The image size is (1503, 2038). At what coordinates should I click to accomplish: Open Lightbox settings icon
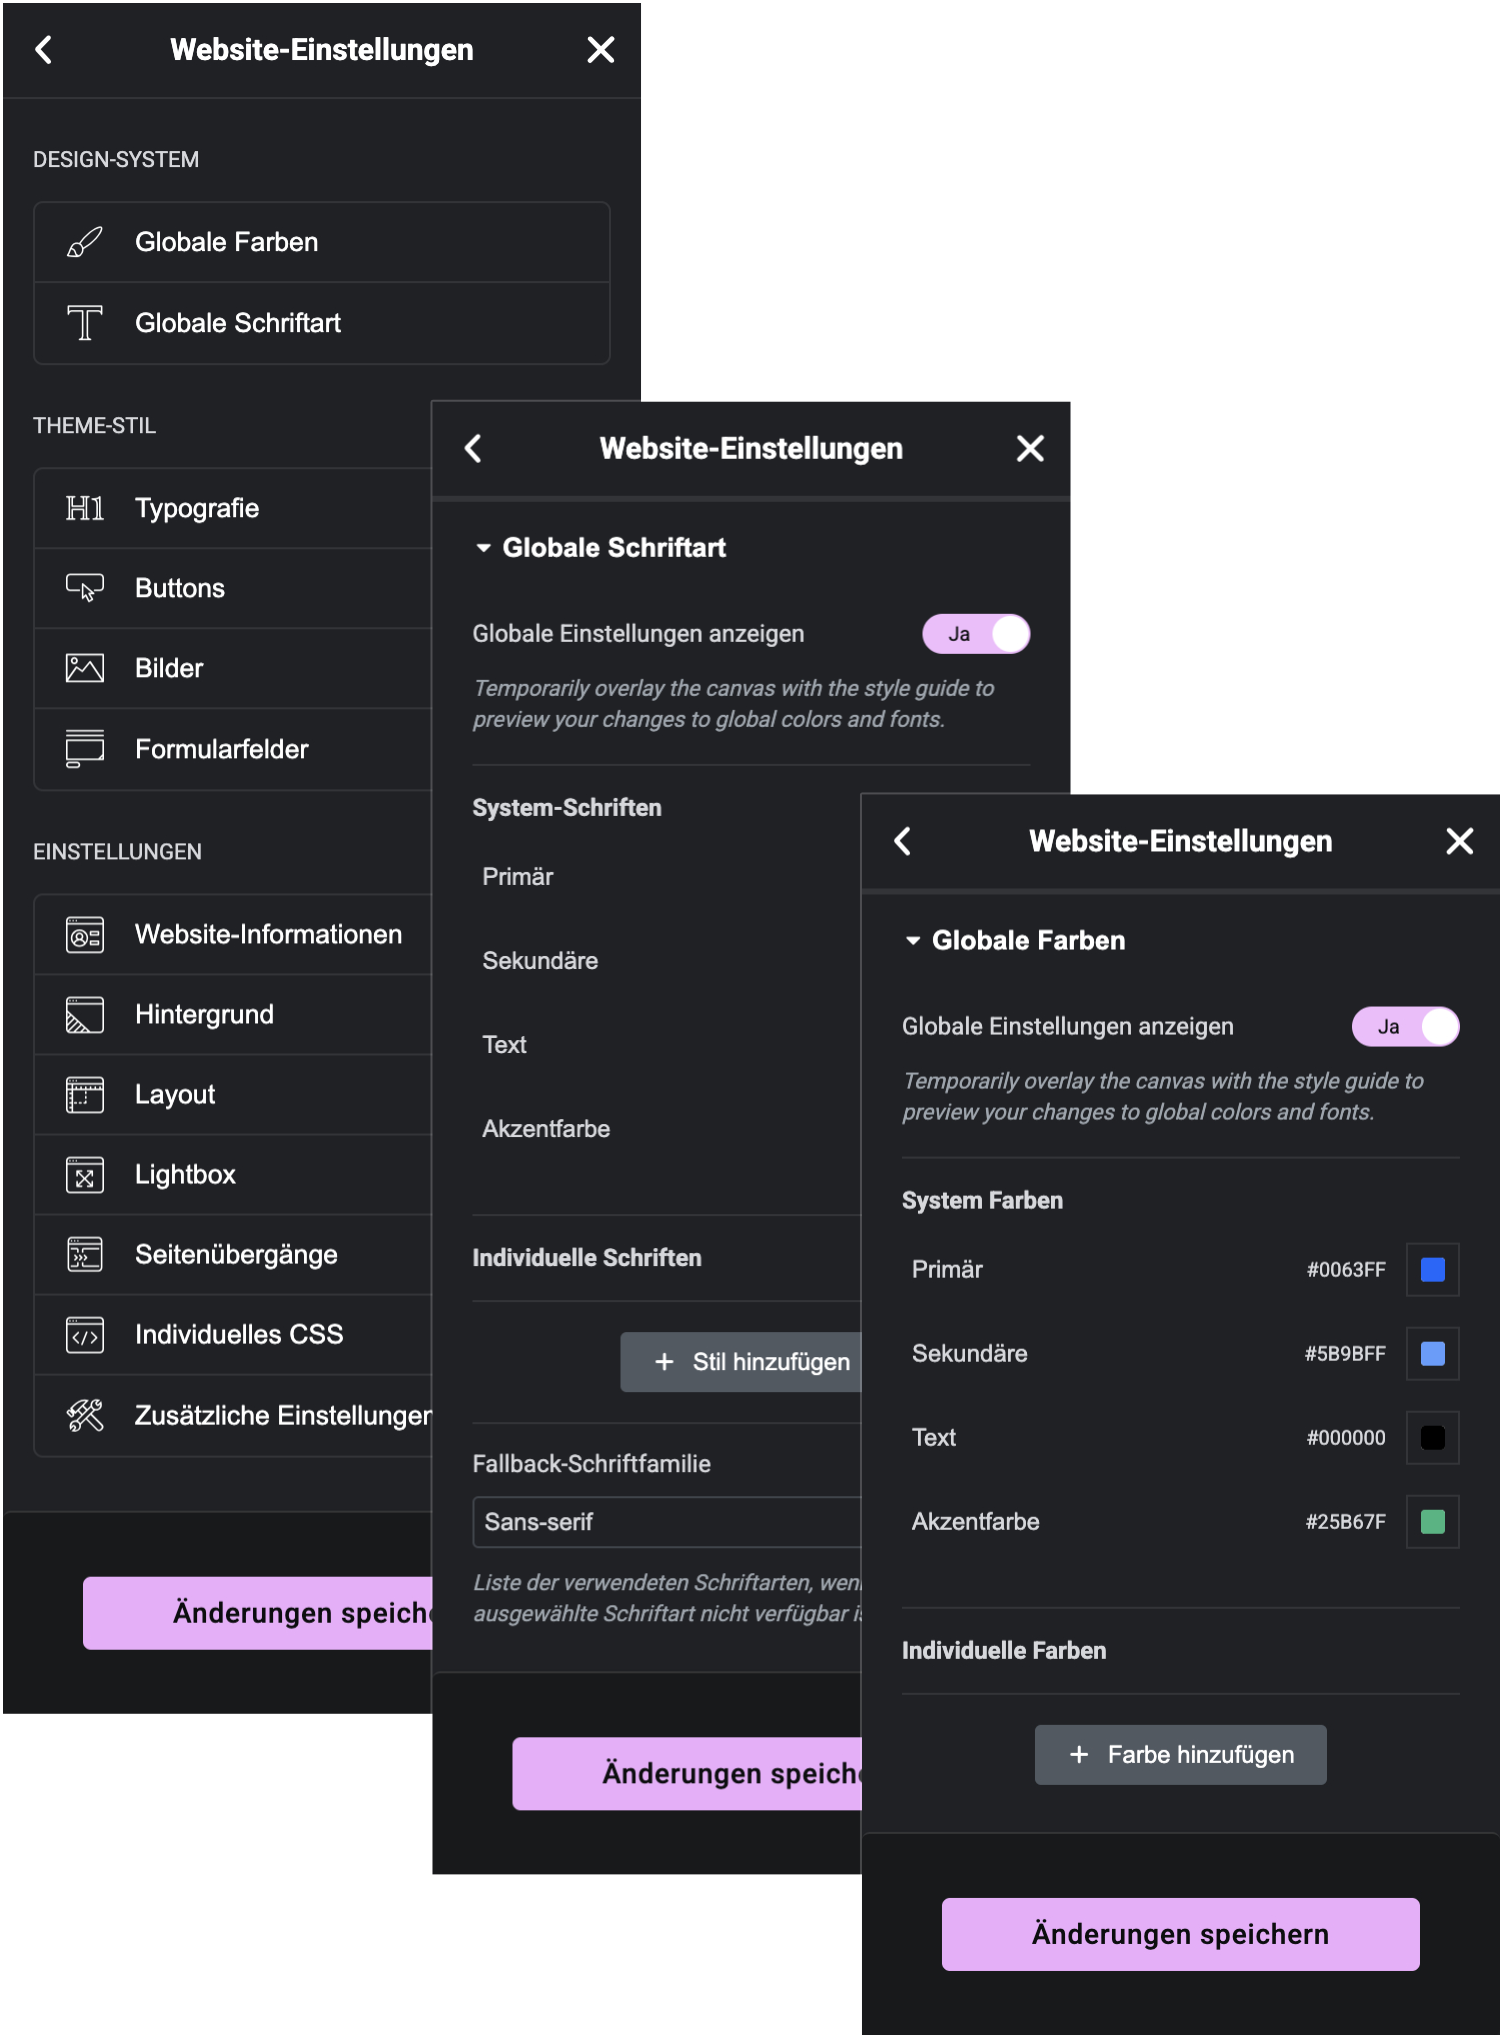pos(84,1175)
